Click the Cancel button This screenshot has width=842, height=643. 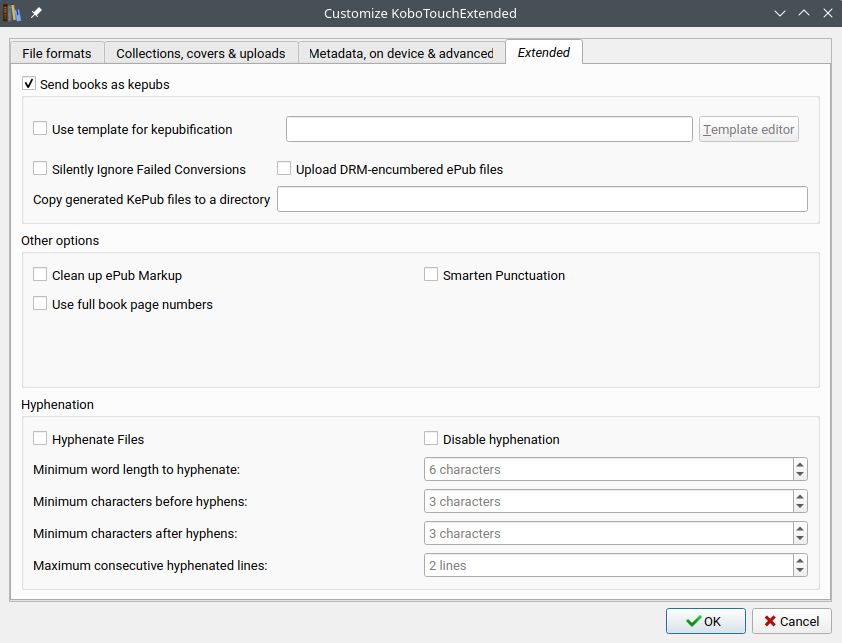click(x=792, y=621)
